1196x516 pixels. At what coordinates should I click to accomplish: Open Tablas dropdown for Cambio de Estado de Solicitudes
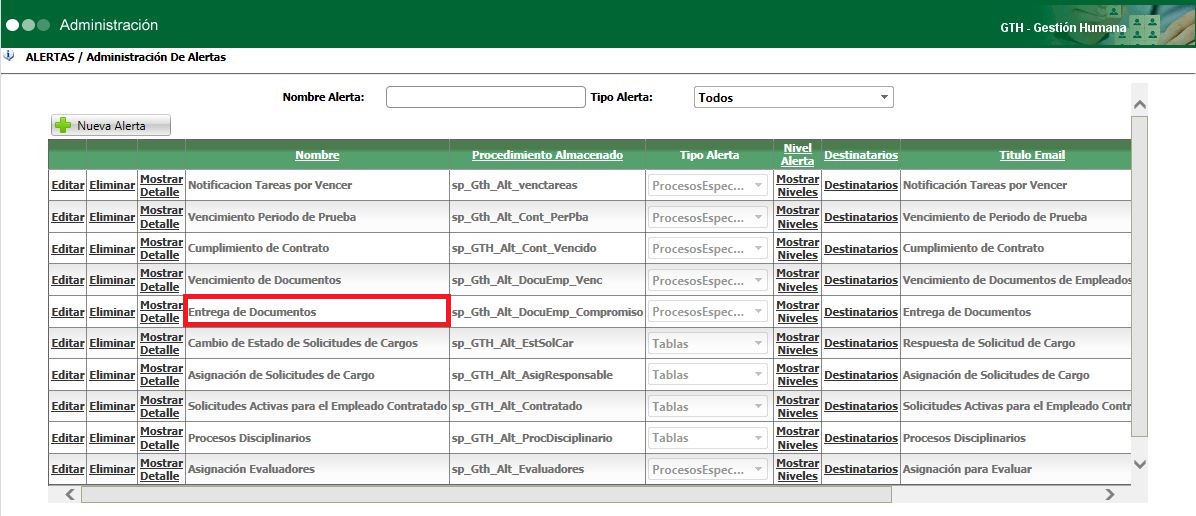709,343
